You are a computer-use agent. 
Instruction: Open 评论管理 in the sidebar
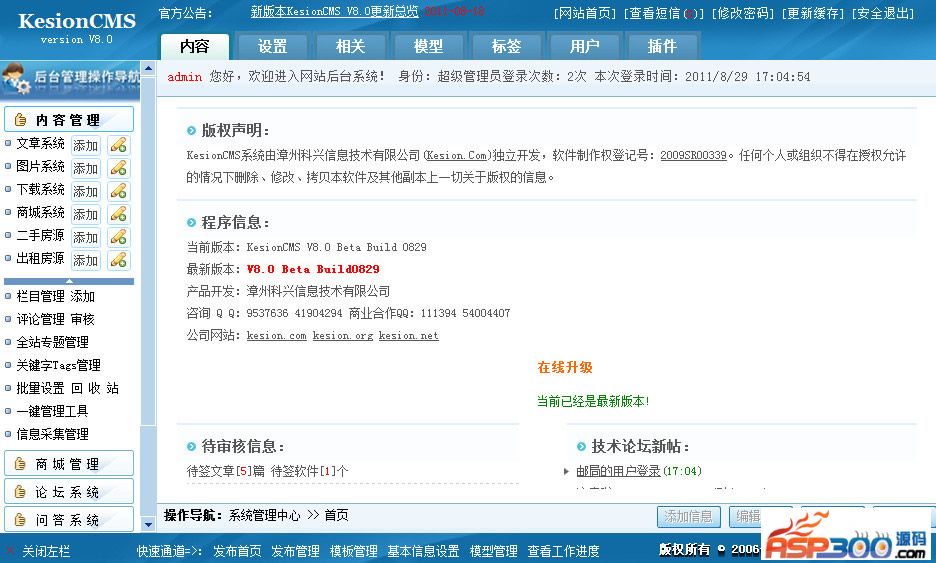(x=40, y=319)
